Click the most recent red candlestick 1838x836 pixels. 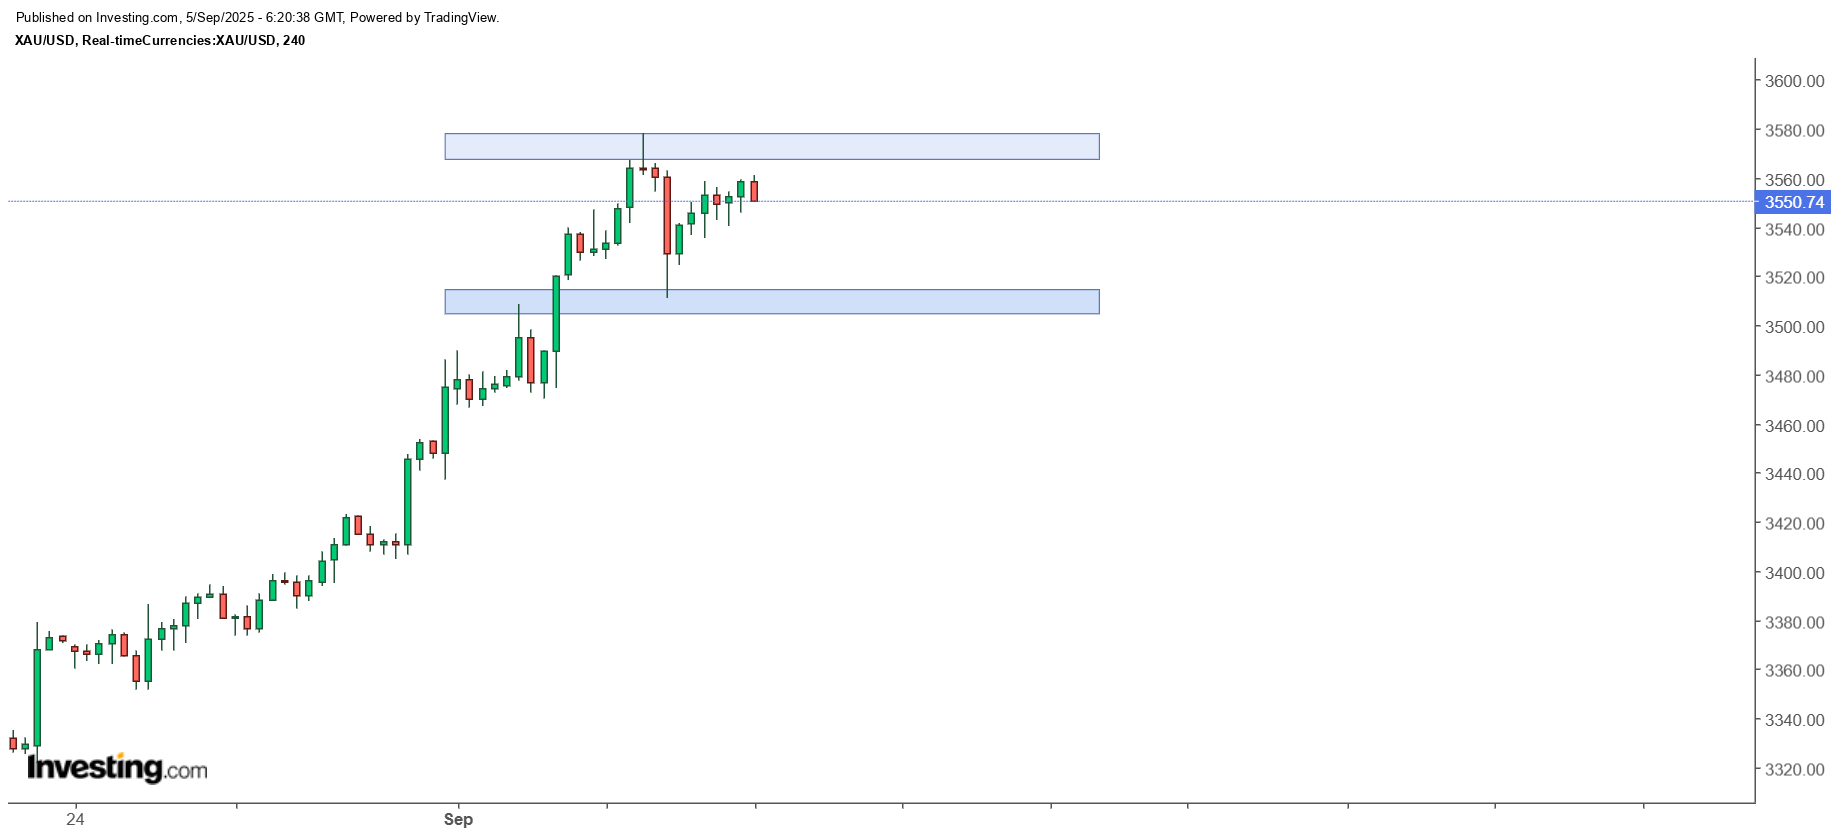[754, 191]
